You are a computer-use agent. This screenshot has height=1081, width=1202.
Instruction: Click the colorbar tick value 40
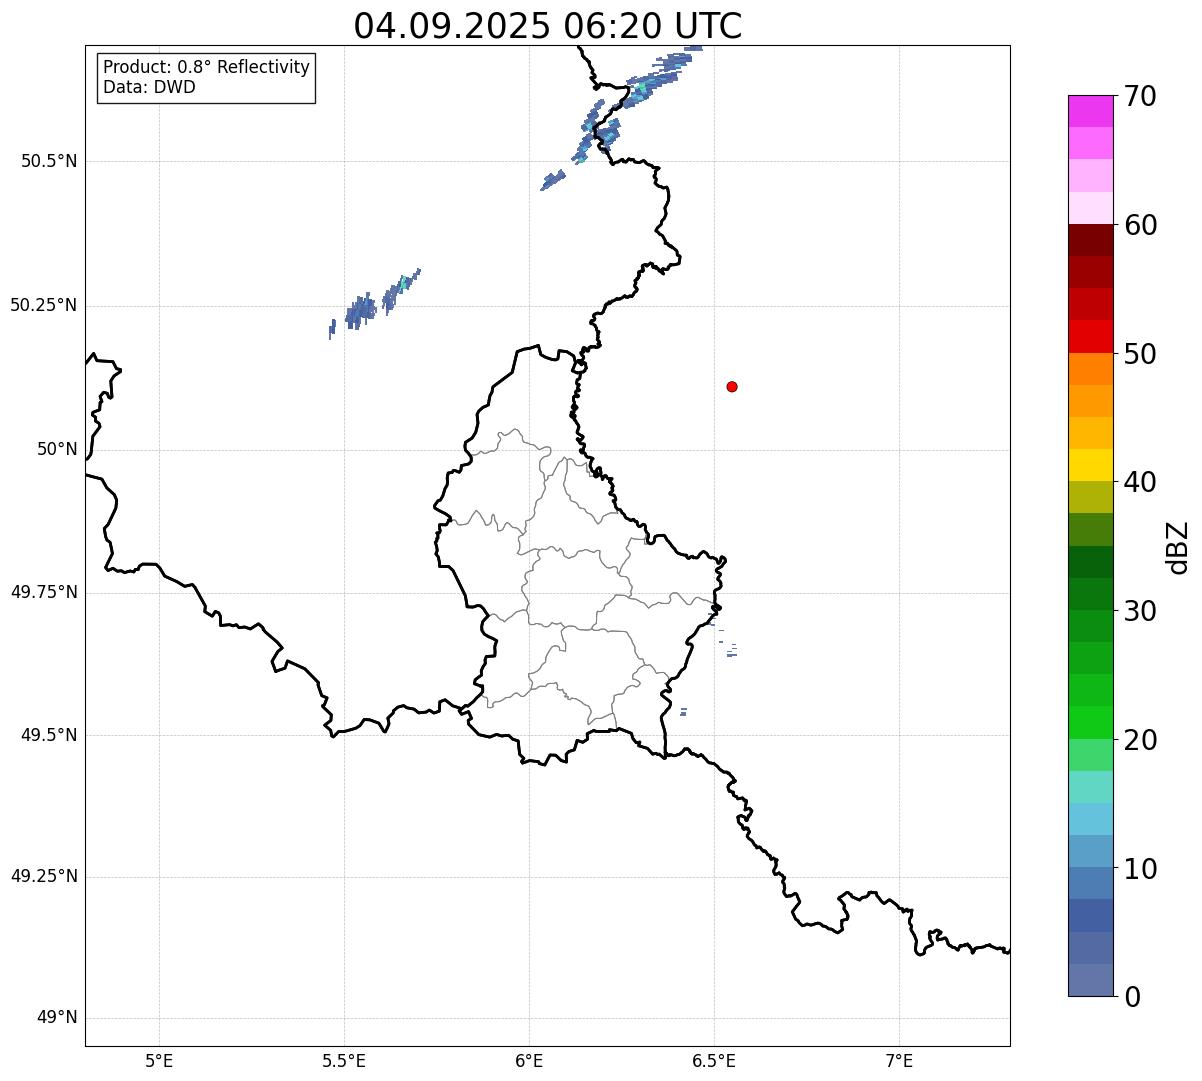(x=1139, y=482)
